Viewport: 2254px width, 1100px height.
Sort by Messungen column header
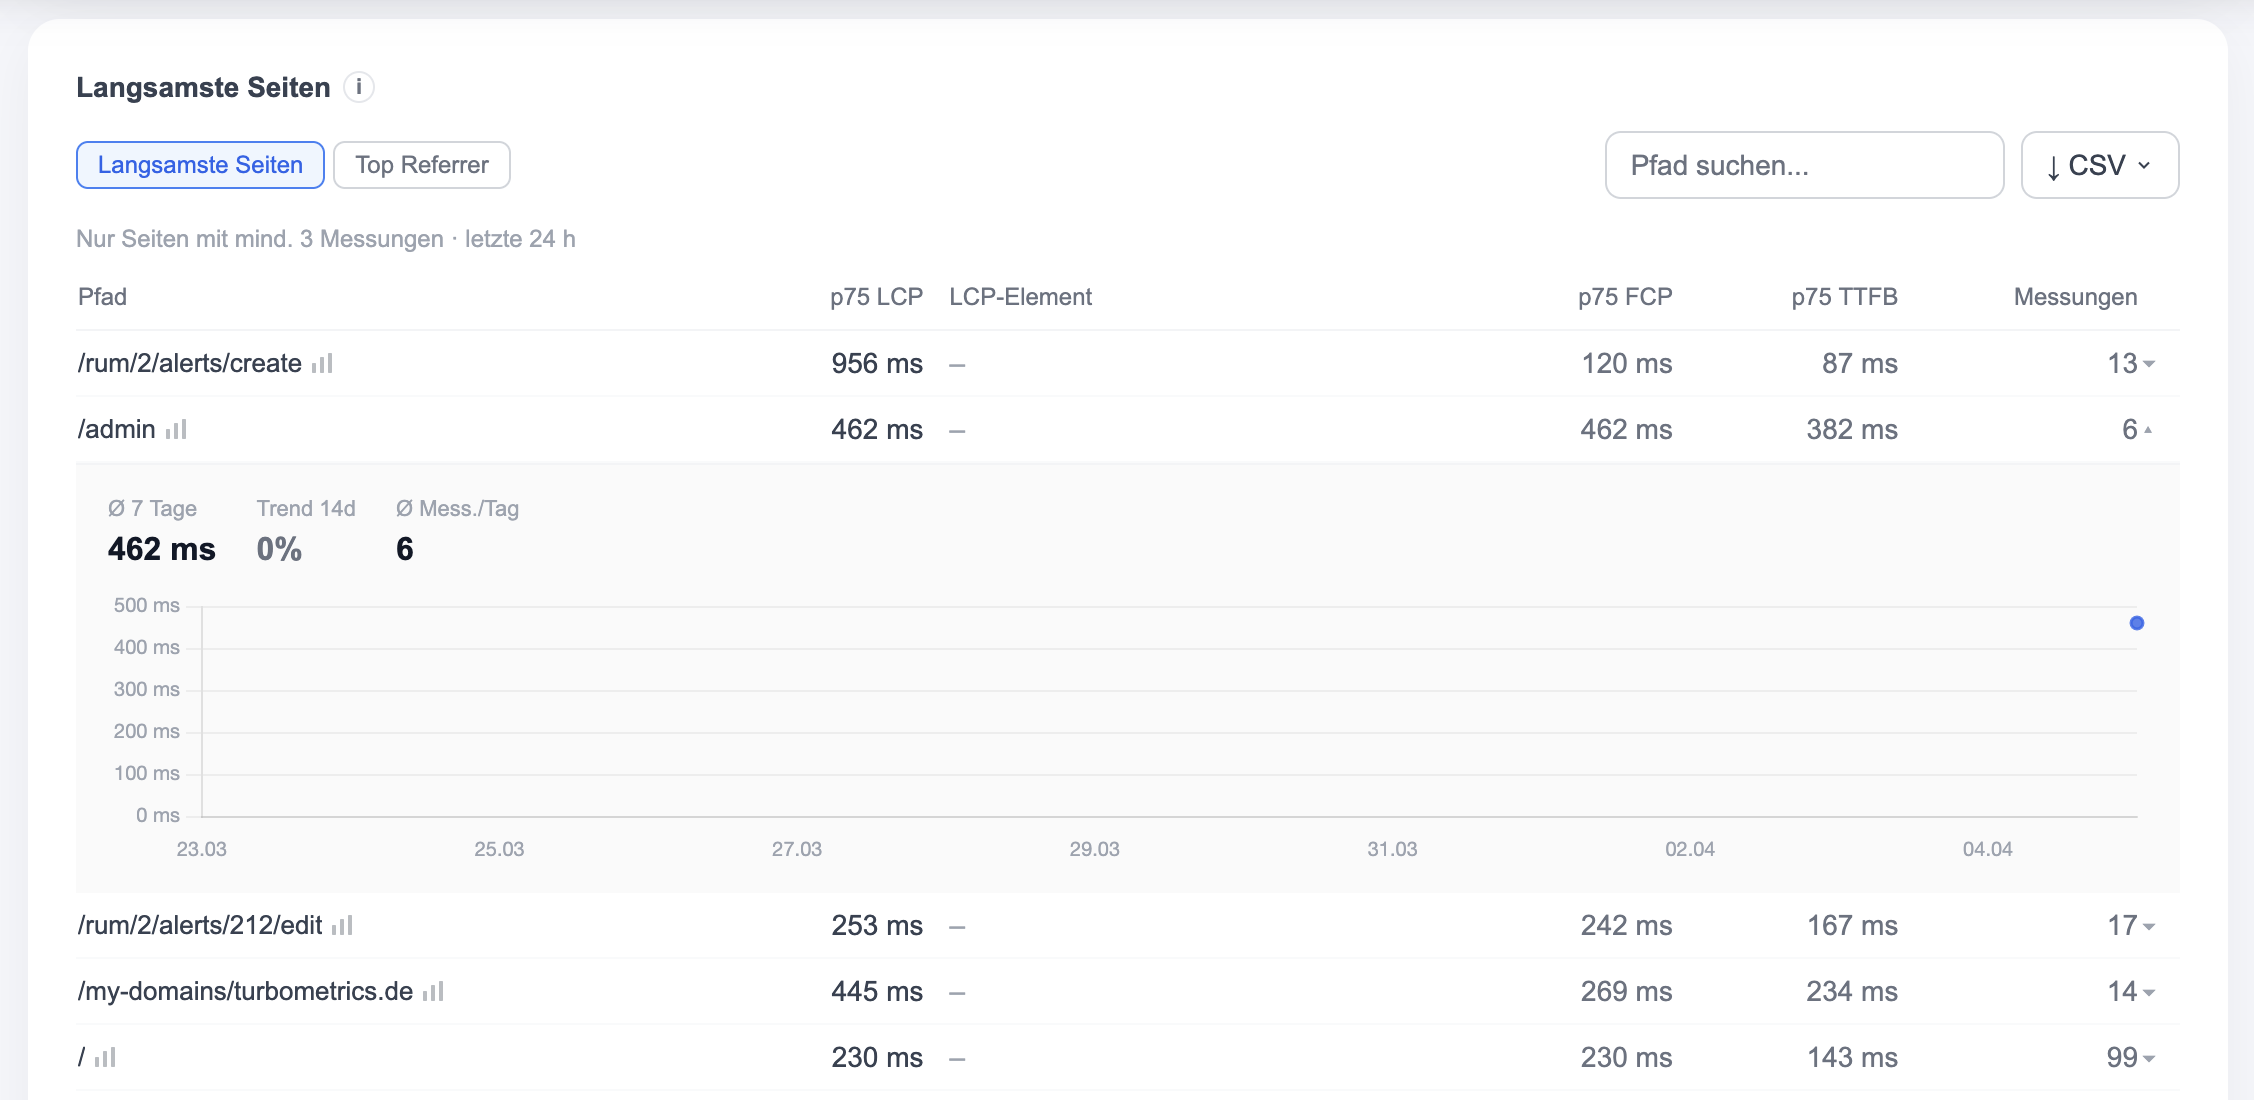[x=2074, y=297]
